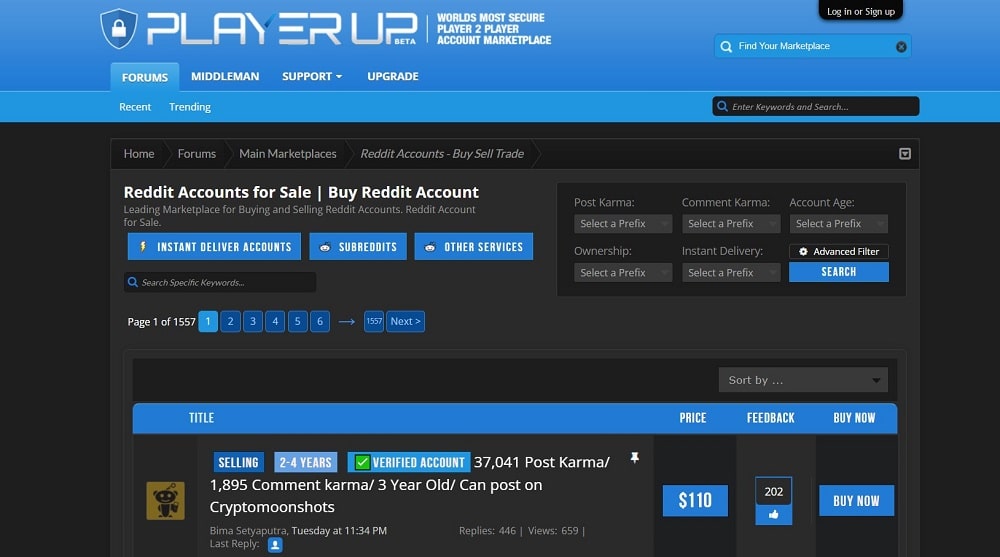
Task: Open the Account Age prefix dropdown
Action: click(x=839, y=223)
